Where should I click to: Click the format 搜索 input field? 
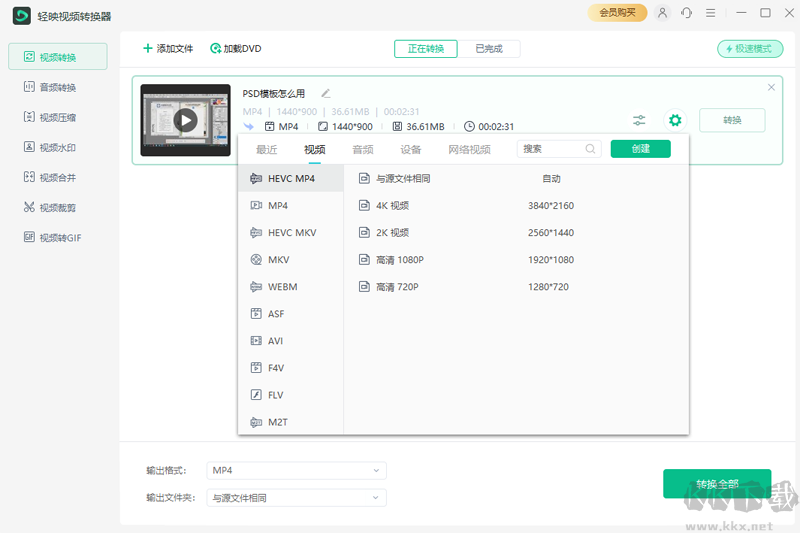(551, 149)
